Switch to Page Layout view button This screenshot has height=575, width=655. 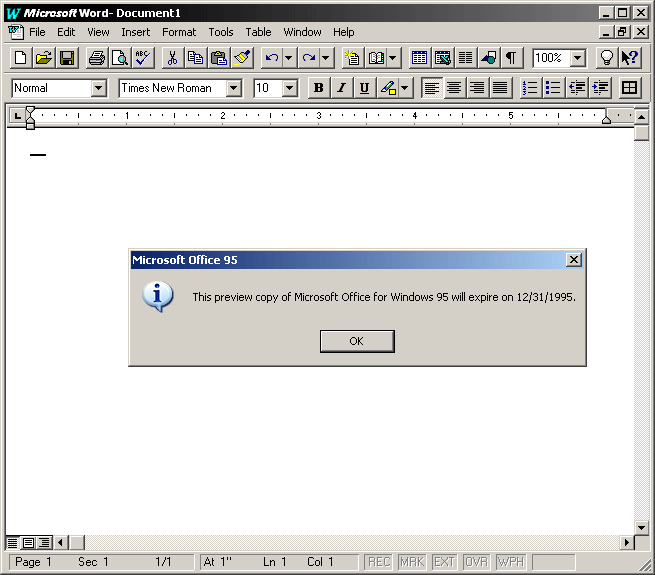tap(28, 543)
